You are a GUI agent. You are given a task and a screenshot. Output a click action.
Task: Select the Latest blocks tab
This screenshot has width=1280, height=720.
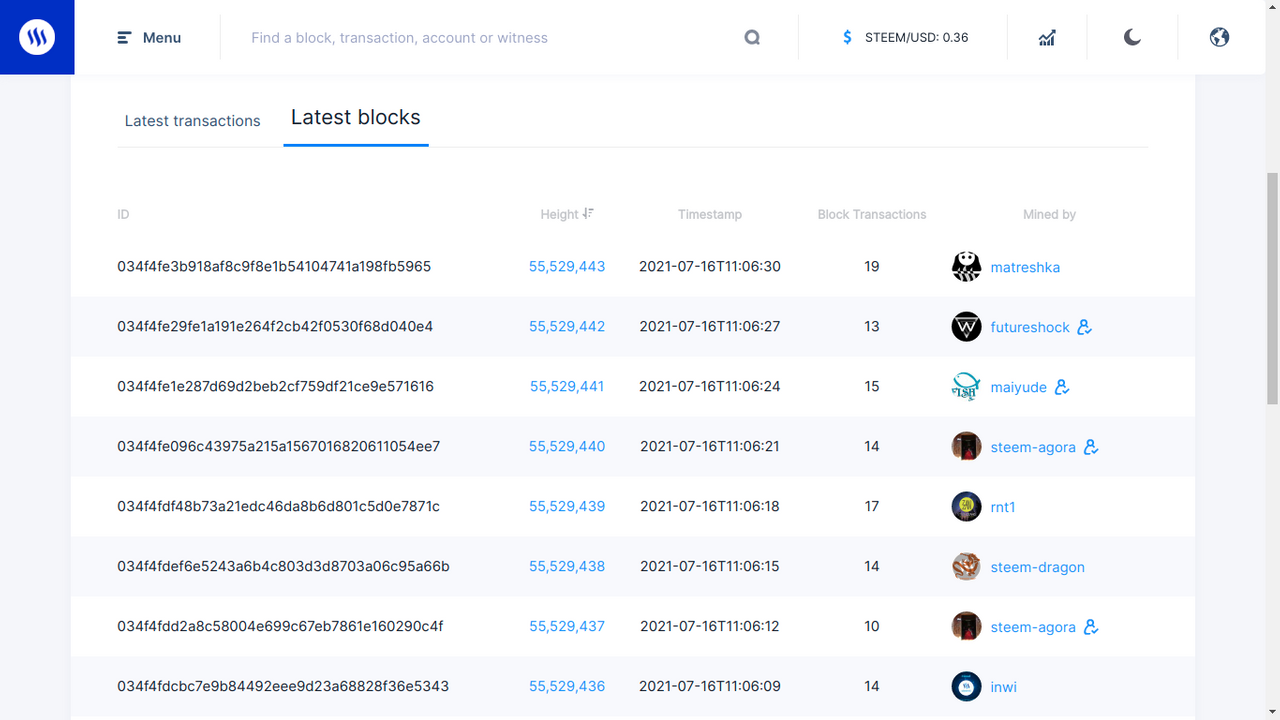click(356, 118)
